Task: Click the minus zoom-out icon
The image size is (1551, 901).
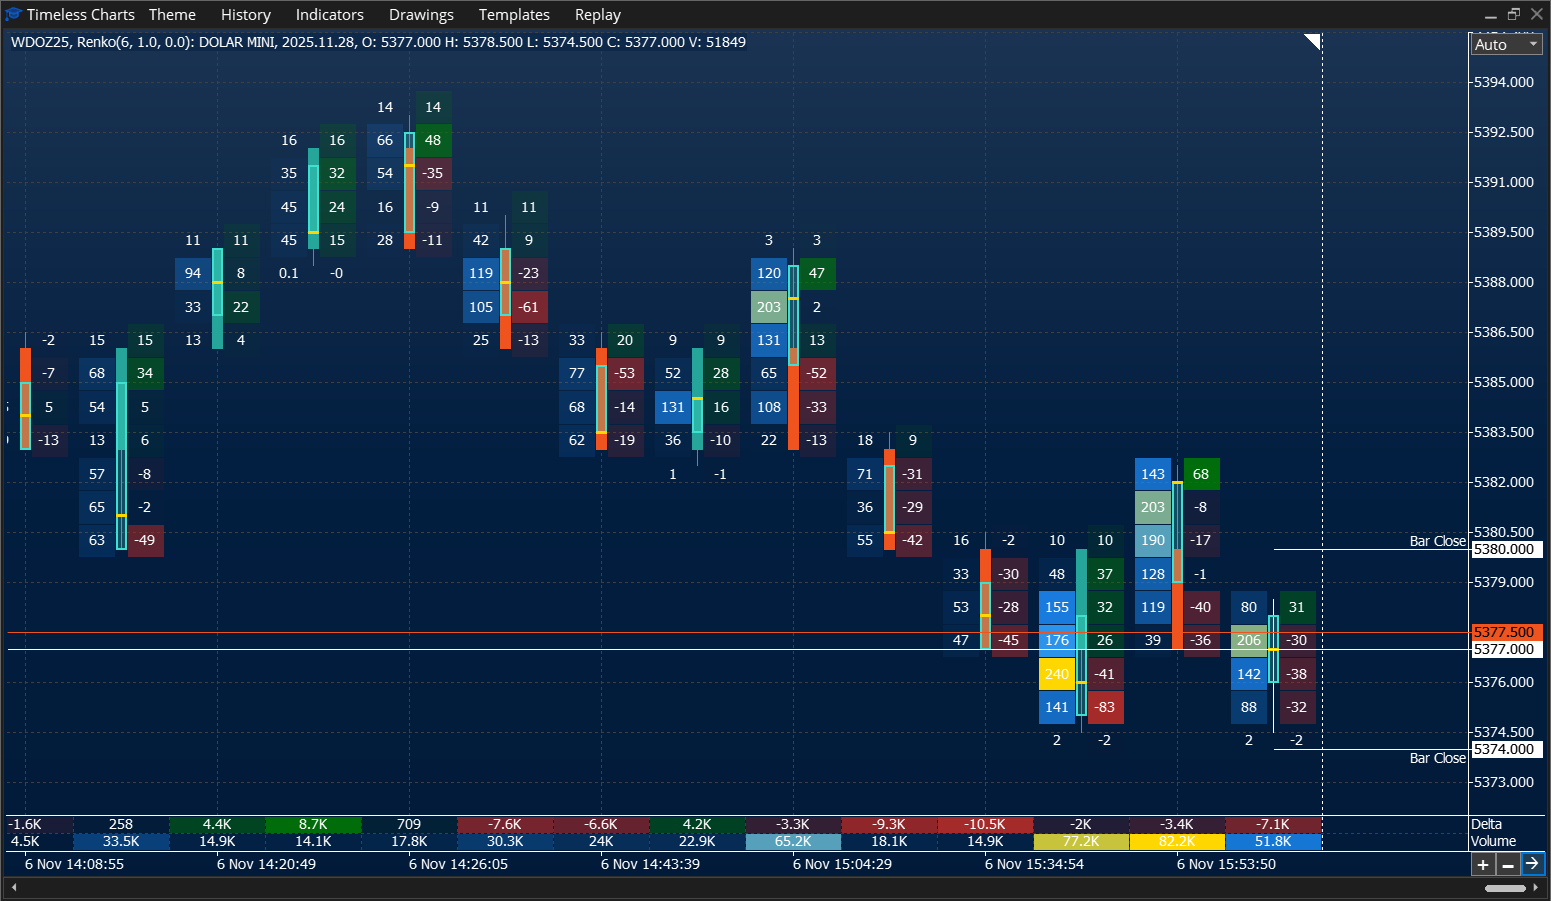Action: [1508, 864]
